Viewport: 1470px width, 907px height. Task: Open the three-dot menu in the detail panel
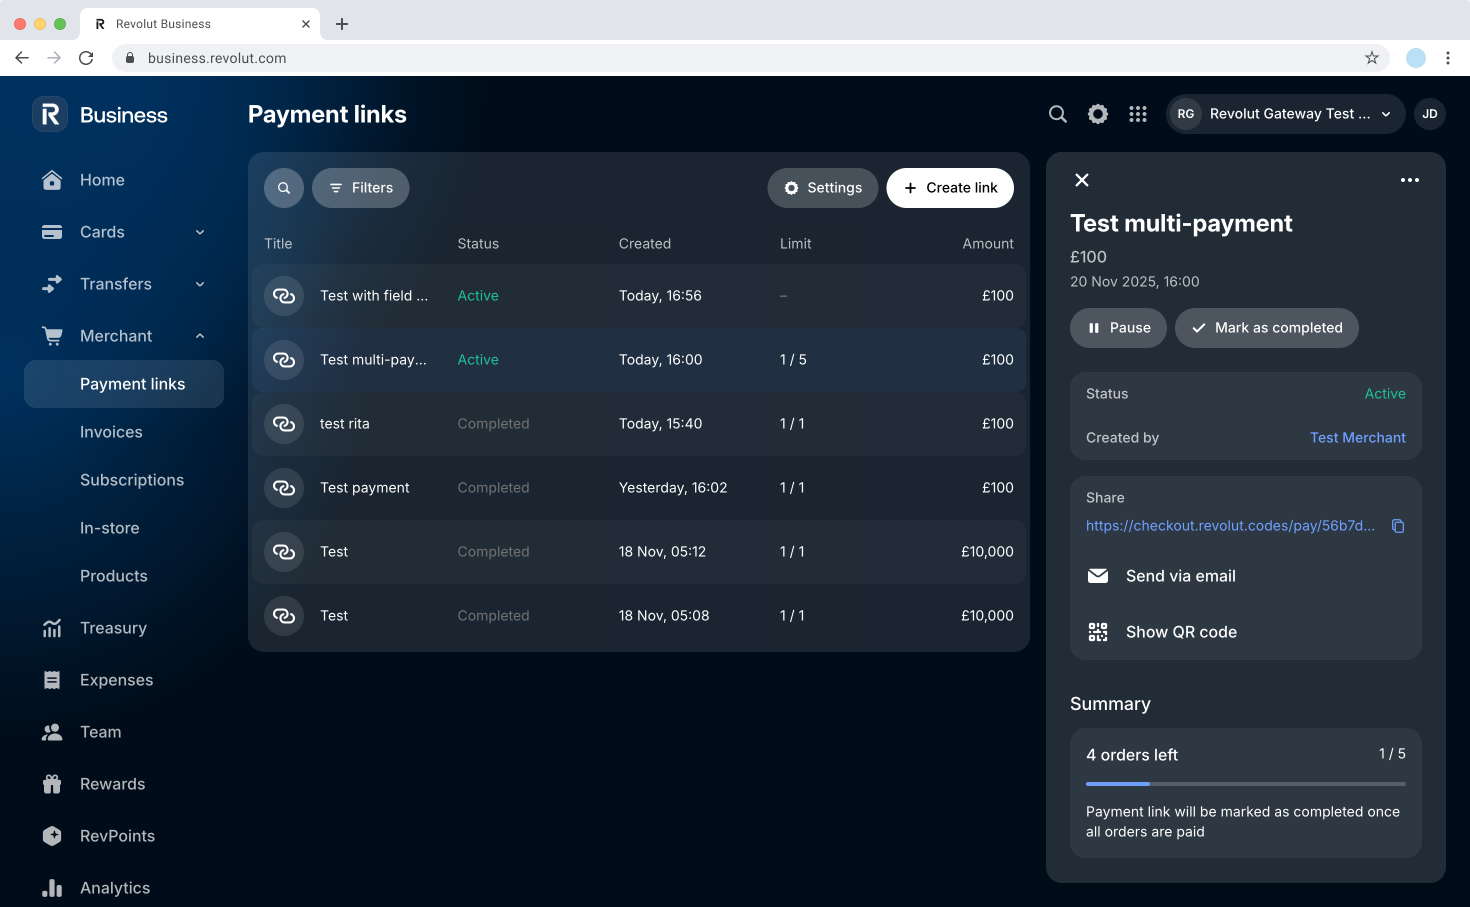[x=1410, y=180]
